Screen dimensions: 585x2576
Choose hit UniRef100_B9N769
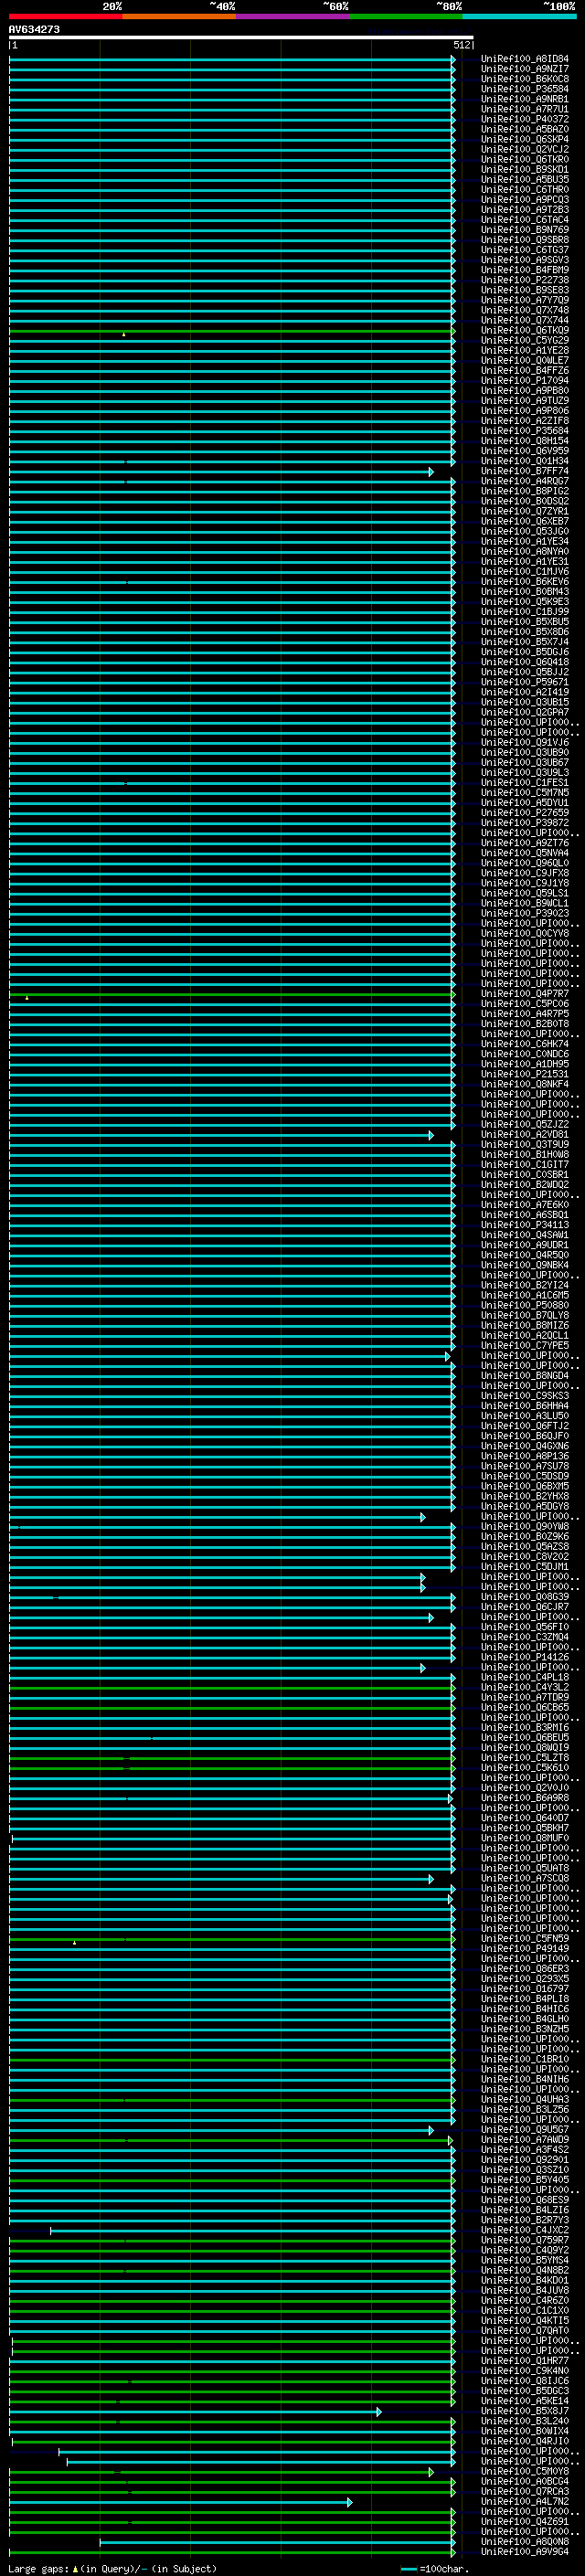pos(525,230)
